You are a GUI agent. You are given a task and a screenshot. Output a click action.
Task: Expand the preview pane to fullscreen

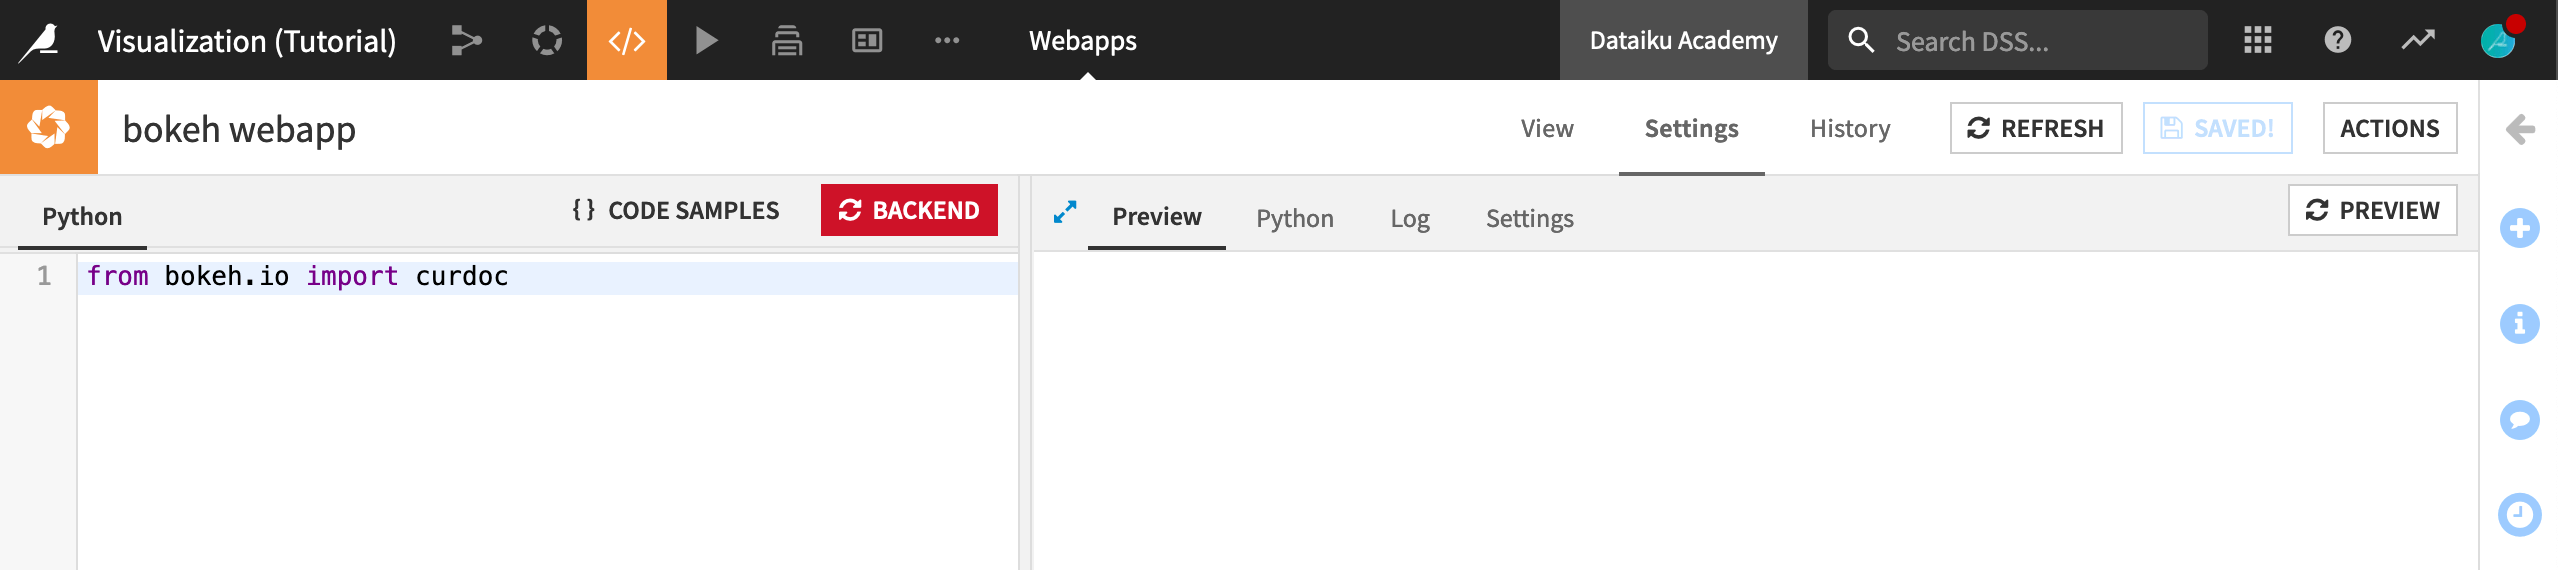coord(1065,212)
